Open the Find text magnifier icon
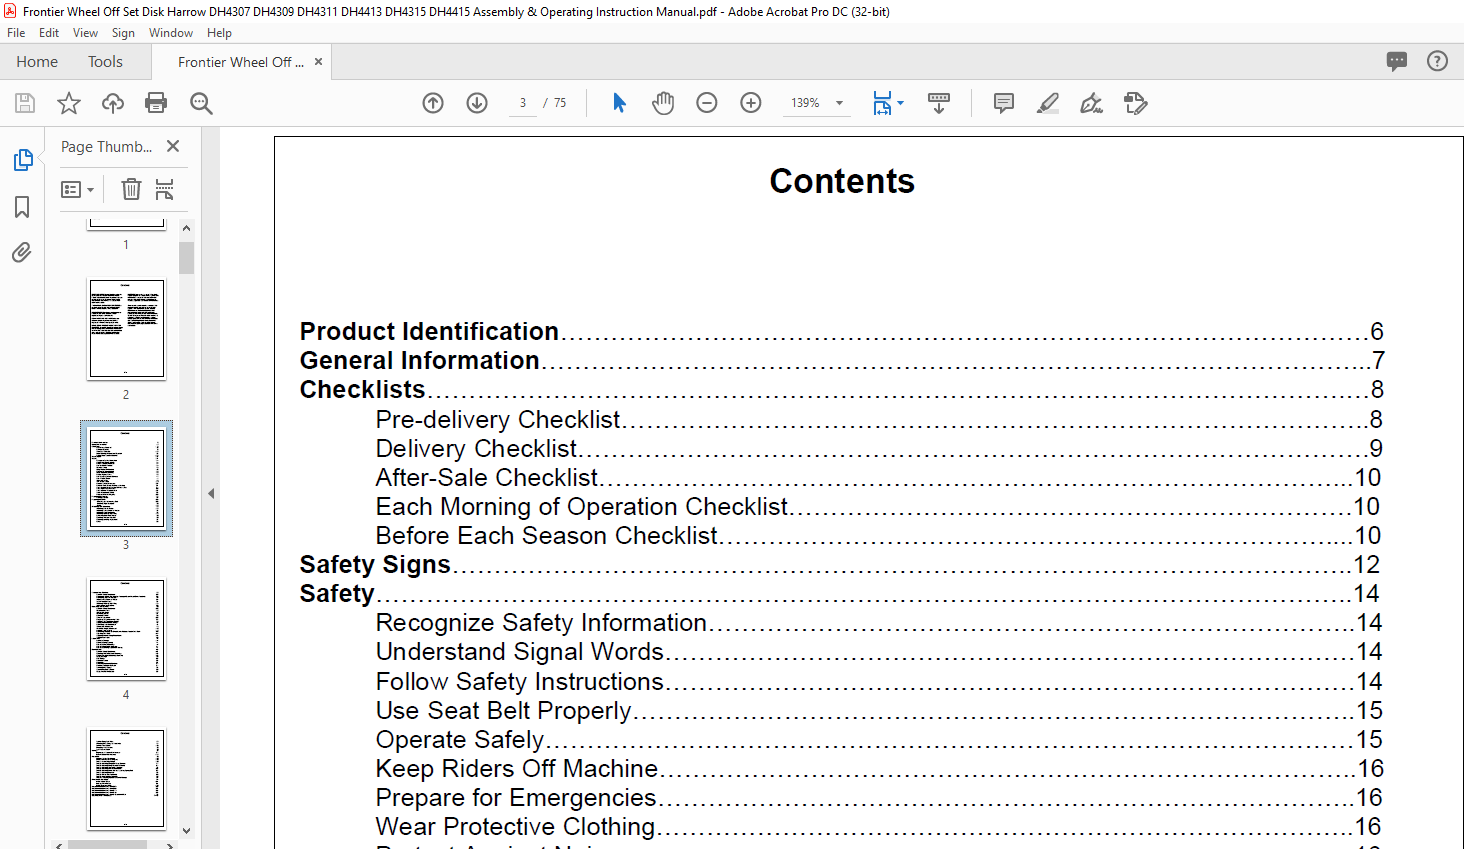The image size is (1464, 849). tap(201, 103)
